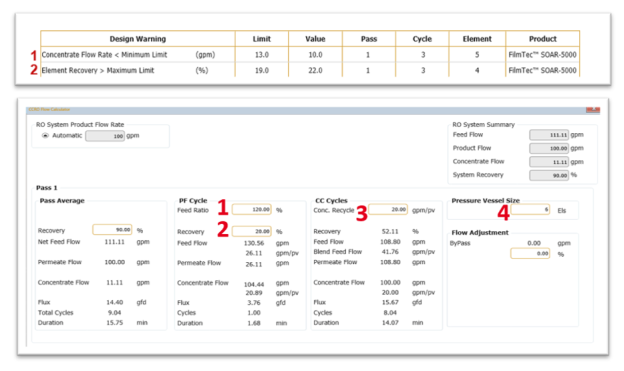
Task: Click the warning value 22.0
Action: [x=315, y=70]
